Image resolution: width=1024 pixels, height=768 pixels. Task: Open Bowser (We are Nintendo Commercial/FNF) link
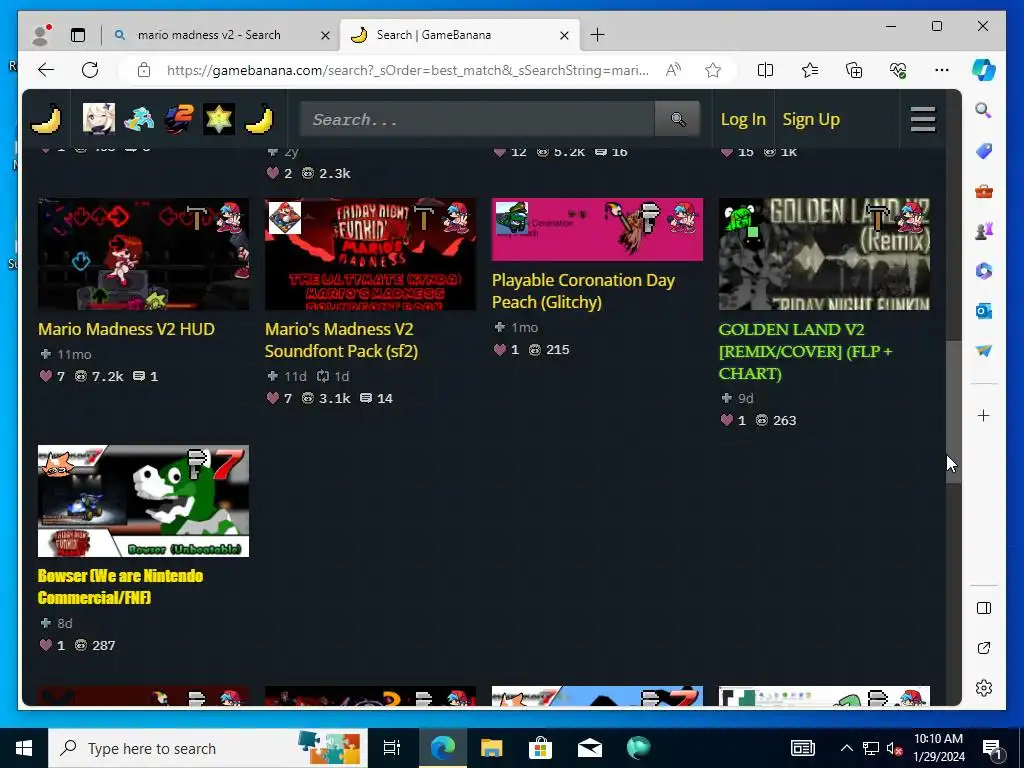121,586
